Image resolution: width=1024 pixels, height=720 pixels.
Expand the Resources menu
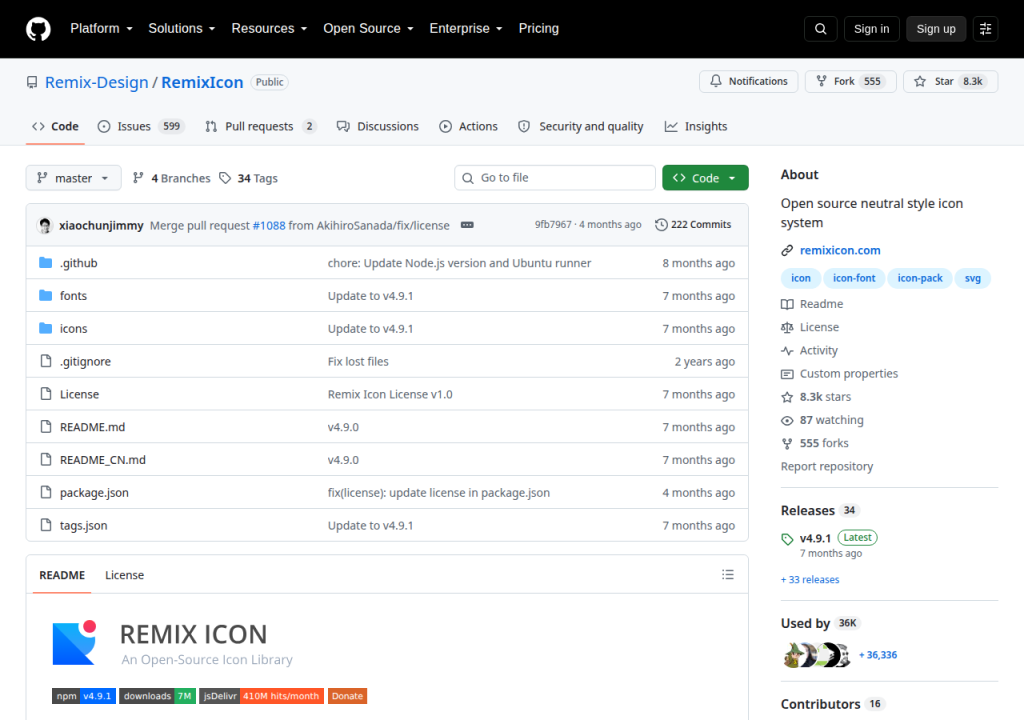click(x=269, y=29)
